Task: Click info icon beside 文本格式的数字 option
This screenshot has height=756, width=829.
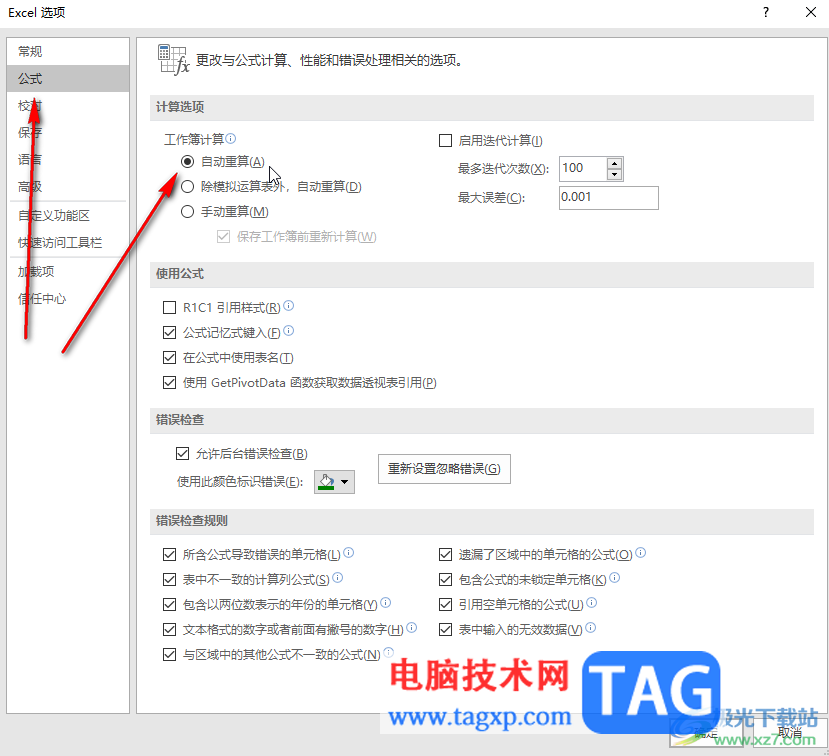Action: pyautogui.click(x=411, y=628)
